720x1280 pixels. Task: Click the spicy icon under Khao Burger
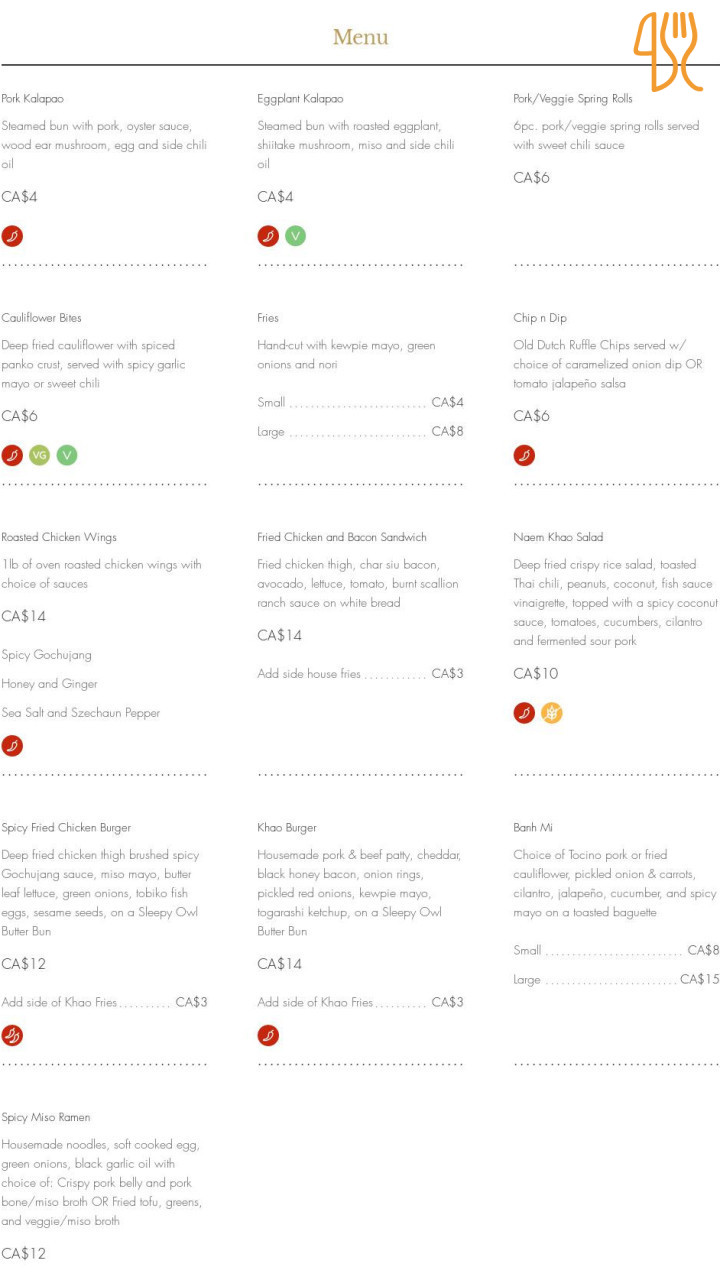[x=268, y=1035]
